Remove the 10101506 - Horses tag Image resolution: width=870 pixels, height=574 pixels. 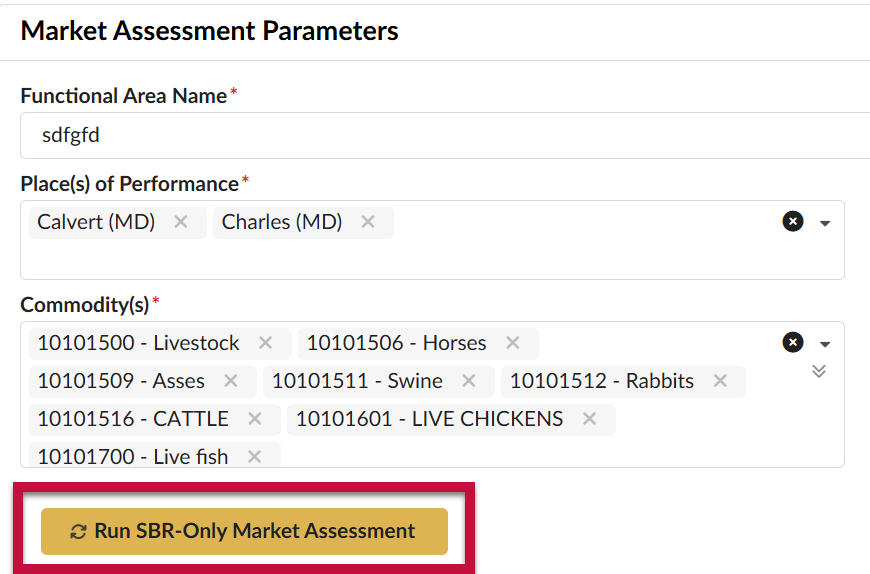(x=512, y=343)
